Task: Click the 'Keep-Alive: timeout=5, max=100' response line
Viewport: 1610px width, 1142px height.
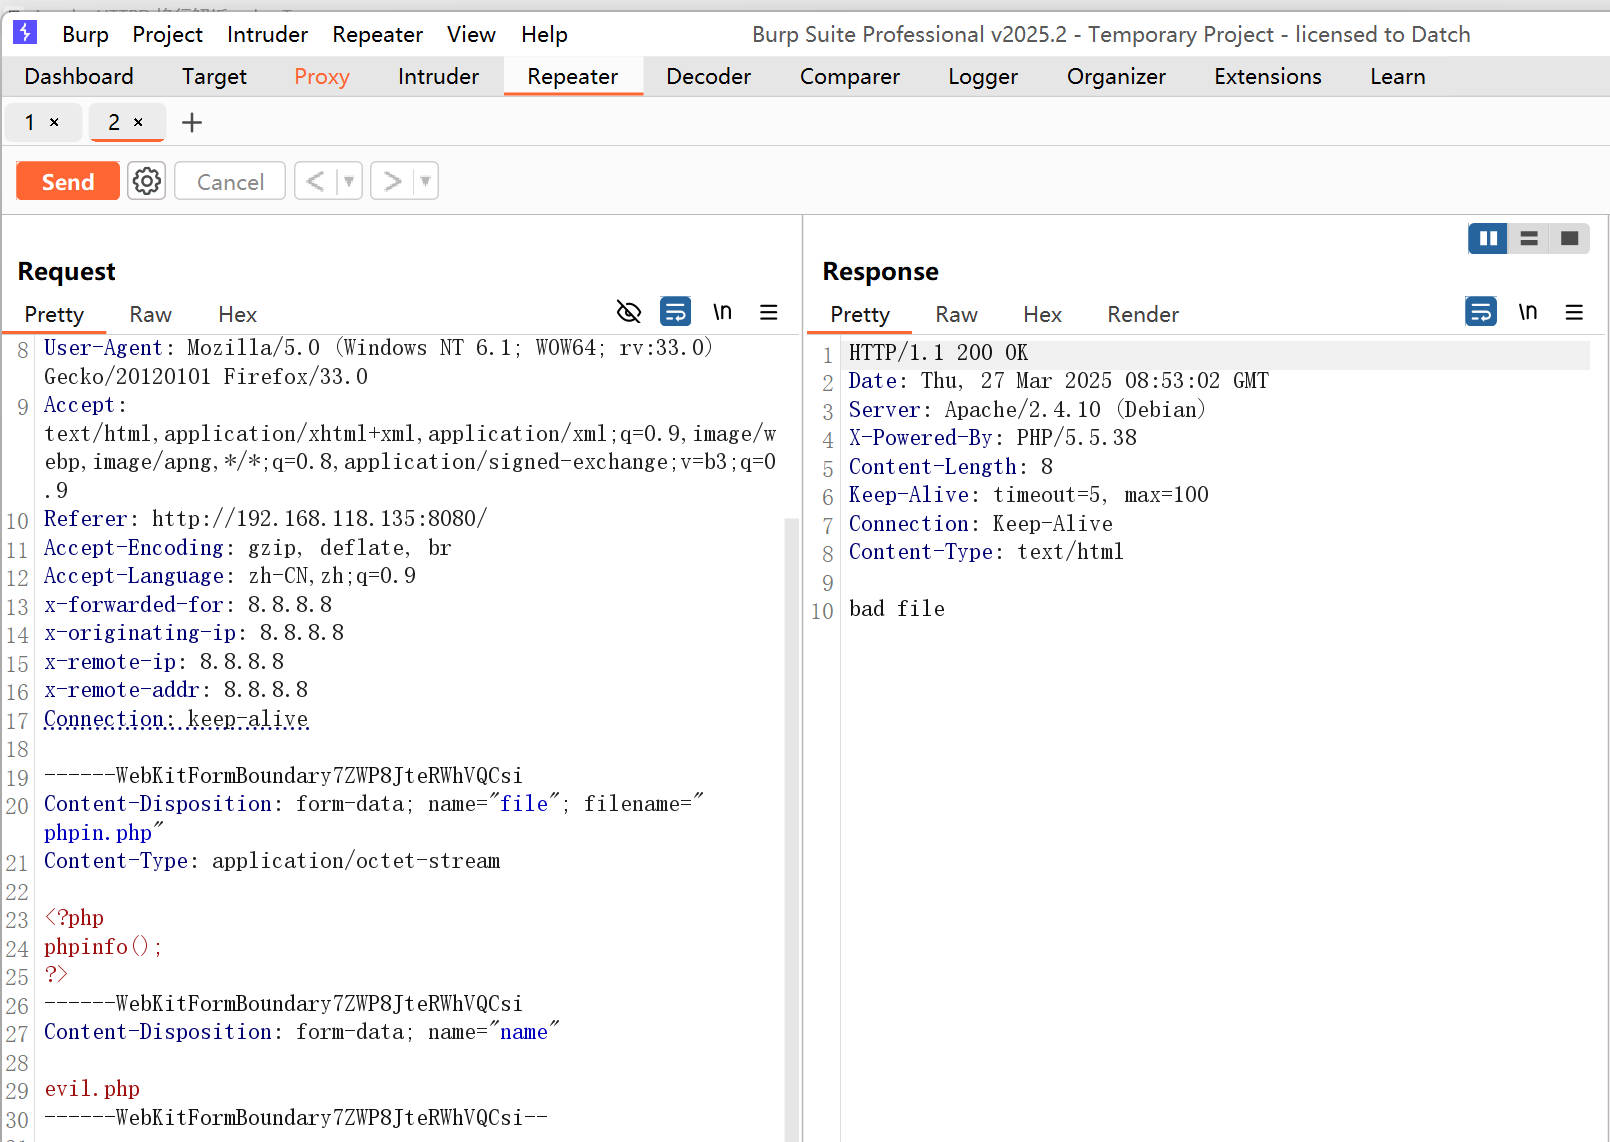Action: pyautogui.click(x=1028, y=495)
